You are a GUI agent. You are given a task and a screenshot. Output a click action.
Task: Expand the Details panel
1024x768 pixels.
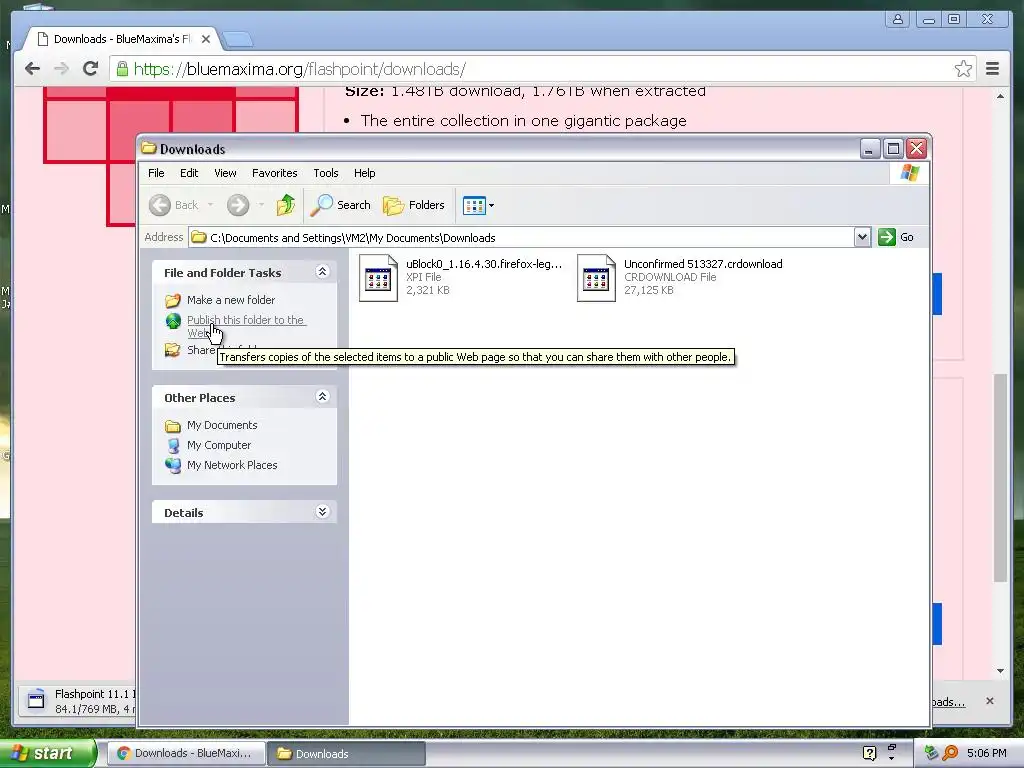[x=322, y=511]
